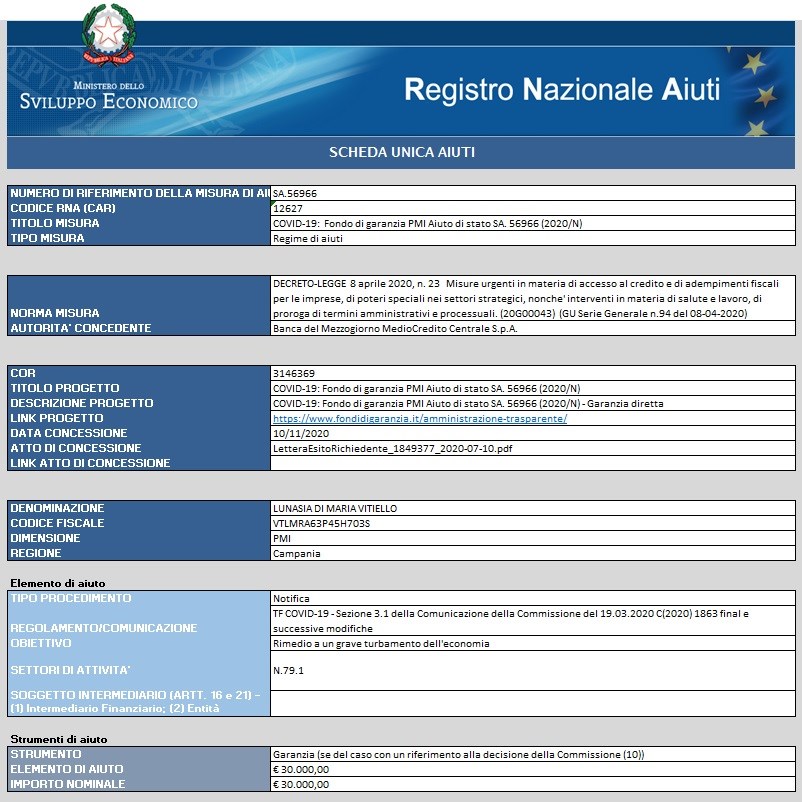
Task: Click the 'REGIONE' label
Action: click(36, 553)
